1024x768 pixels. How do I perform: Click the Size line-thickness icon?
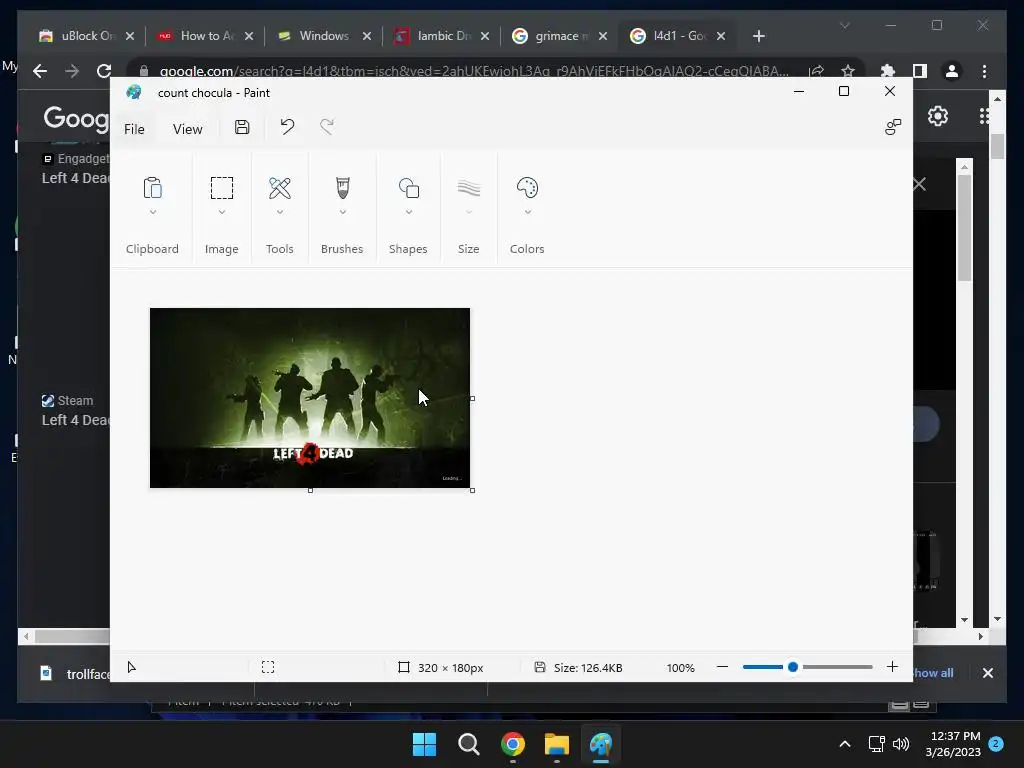[x=469, y=188]
